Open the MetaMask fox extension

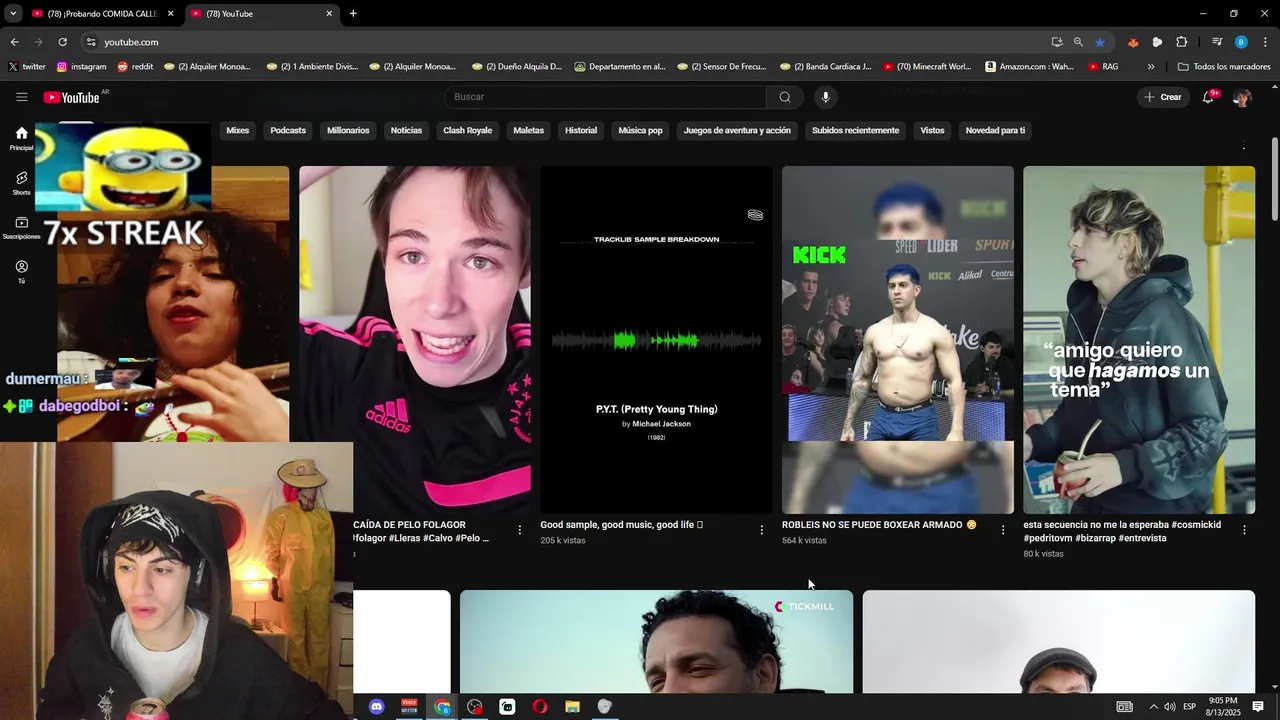1133,42
